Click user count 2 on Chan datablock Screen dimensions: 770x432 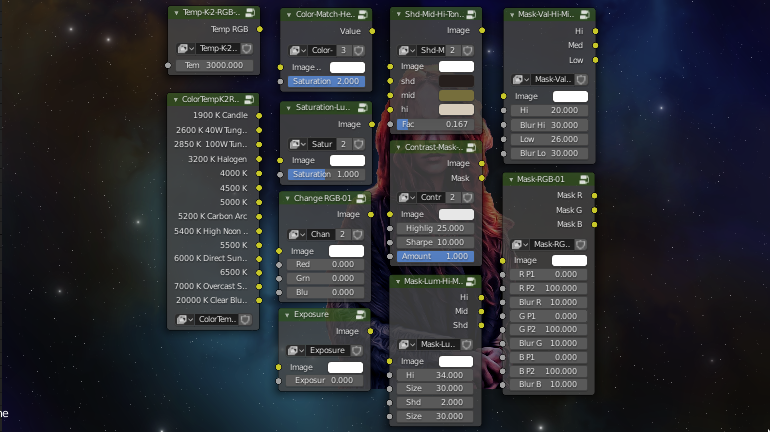coord(343,234)
